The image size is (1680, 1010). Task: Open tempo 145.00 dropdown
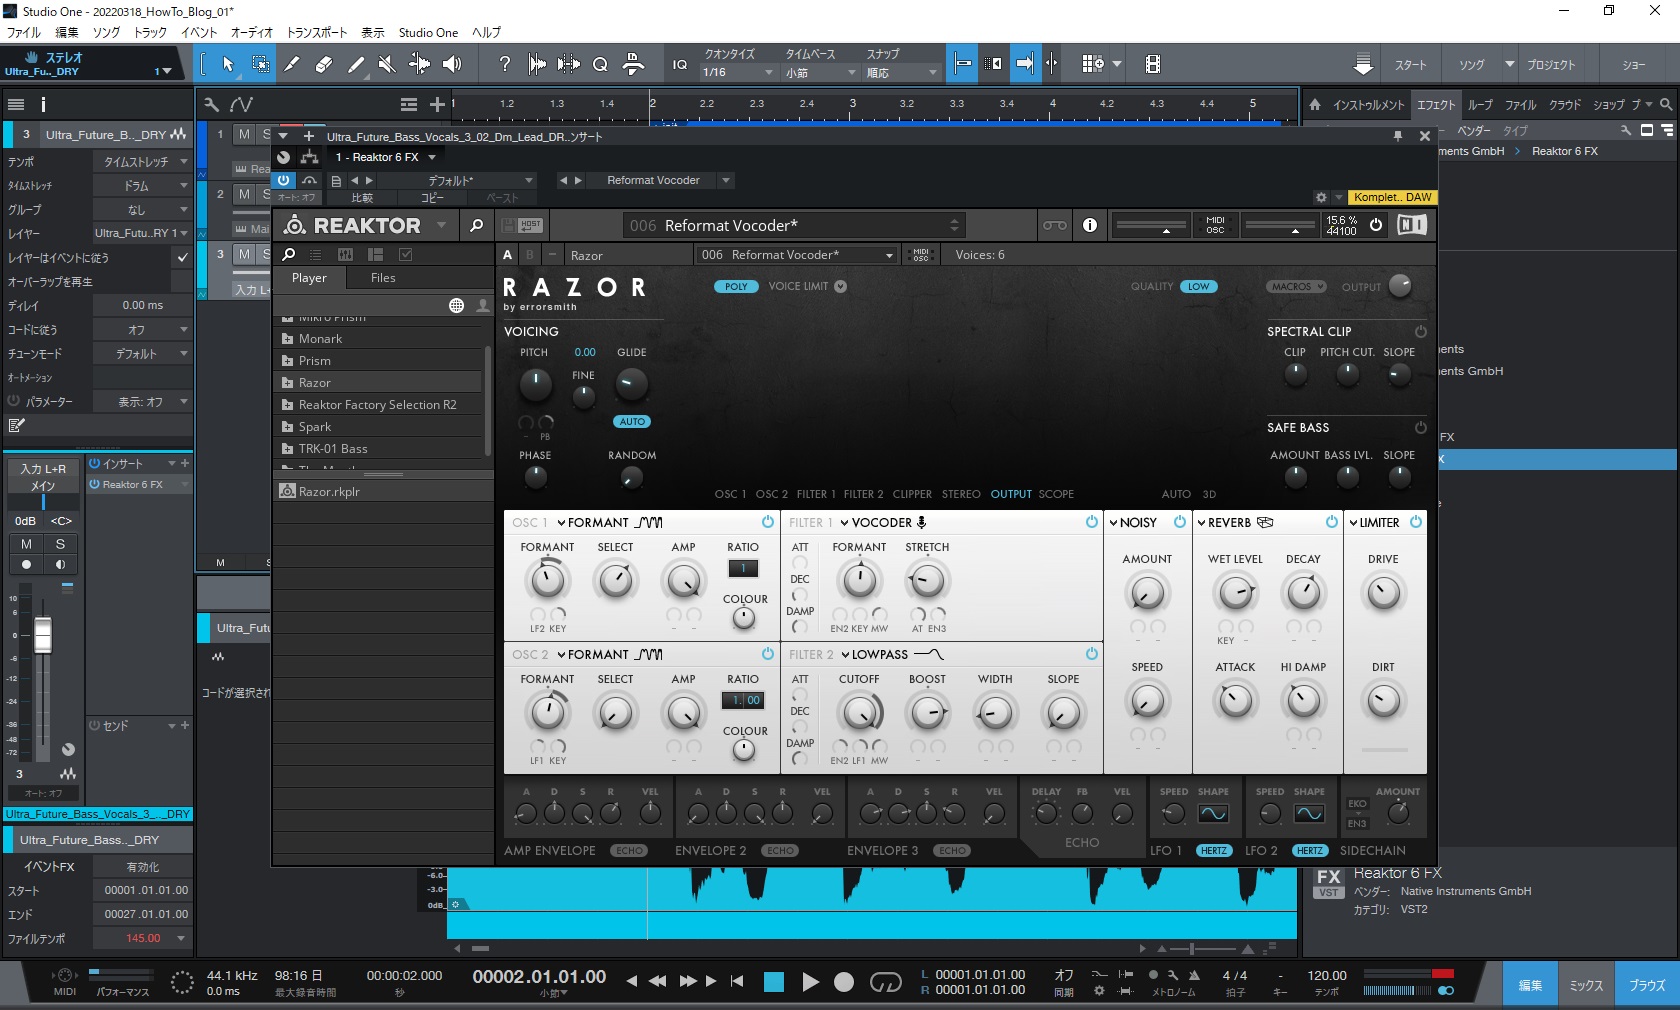(181, 938)
